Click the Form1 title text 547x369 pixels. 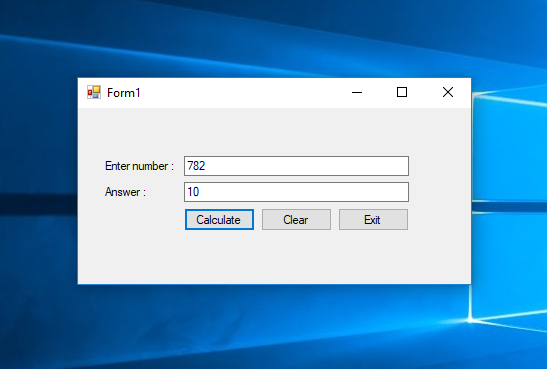(x=123, y=93)
